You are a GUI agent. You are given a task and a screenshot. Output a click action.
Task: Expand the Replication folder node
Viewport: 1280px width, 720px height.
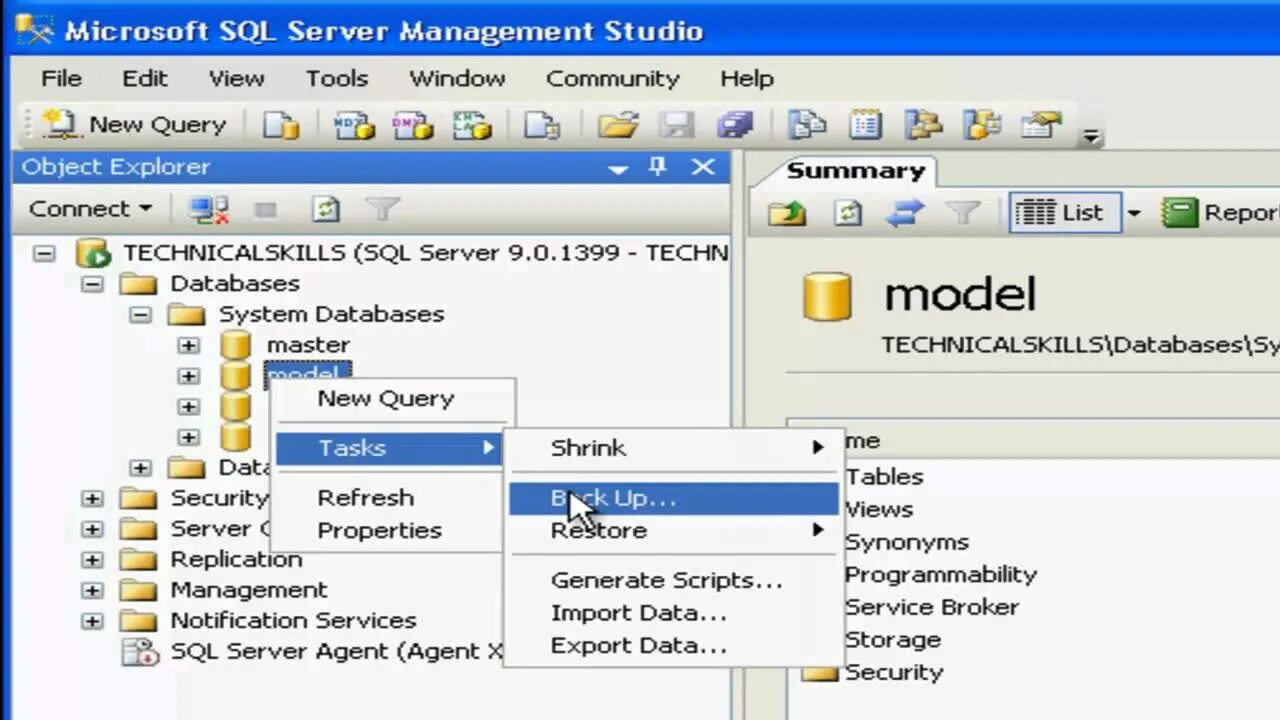tap(92, 559)
